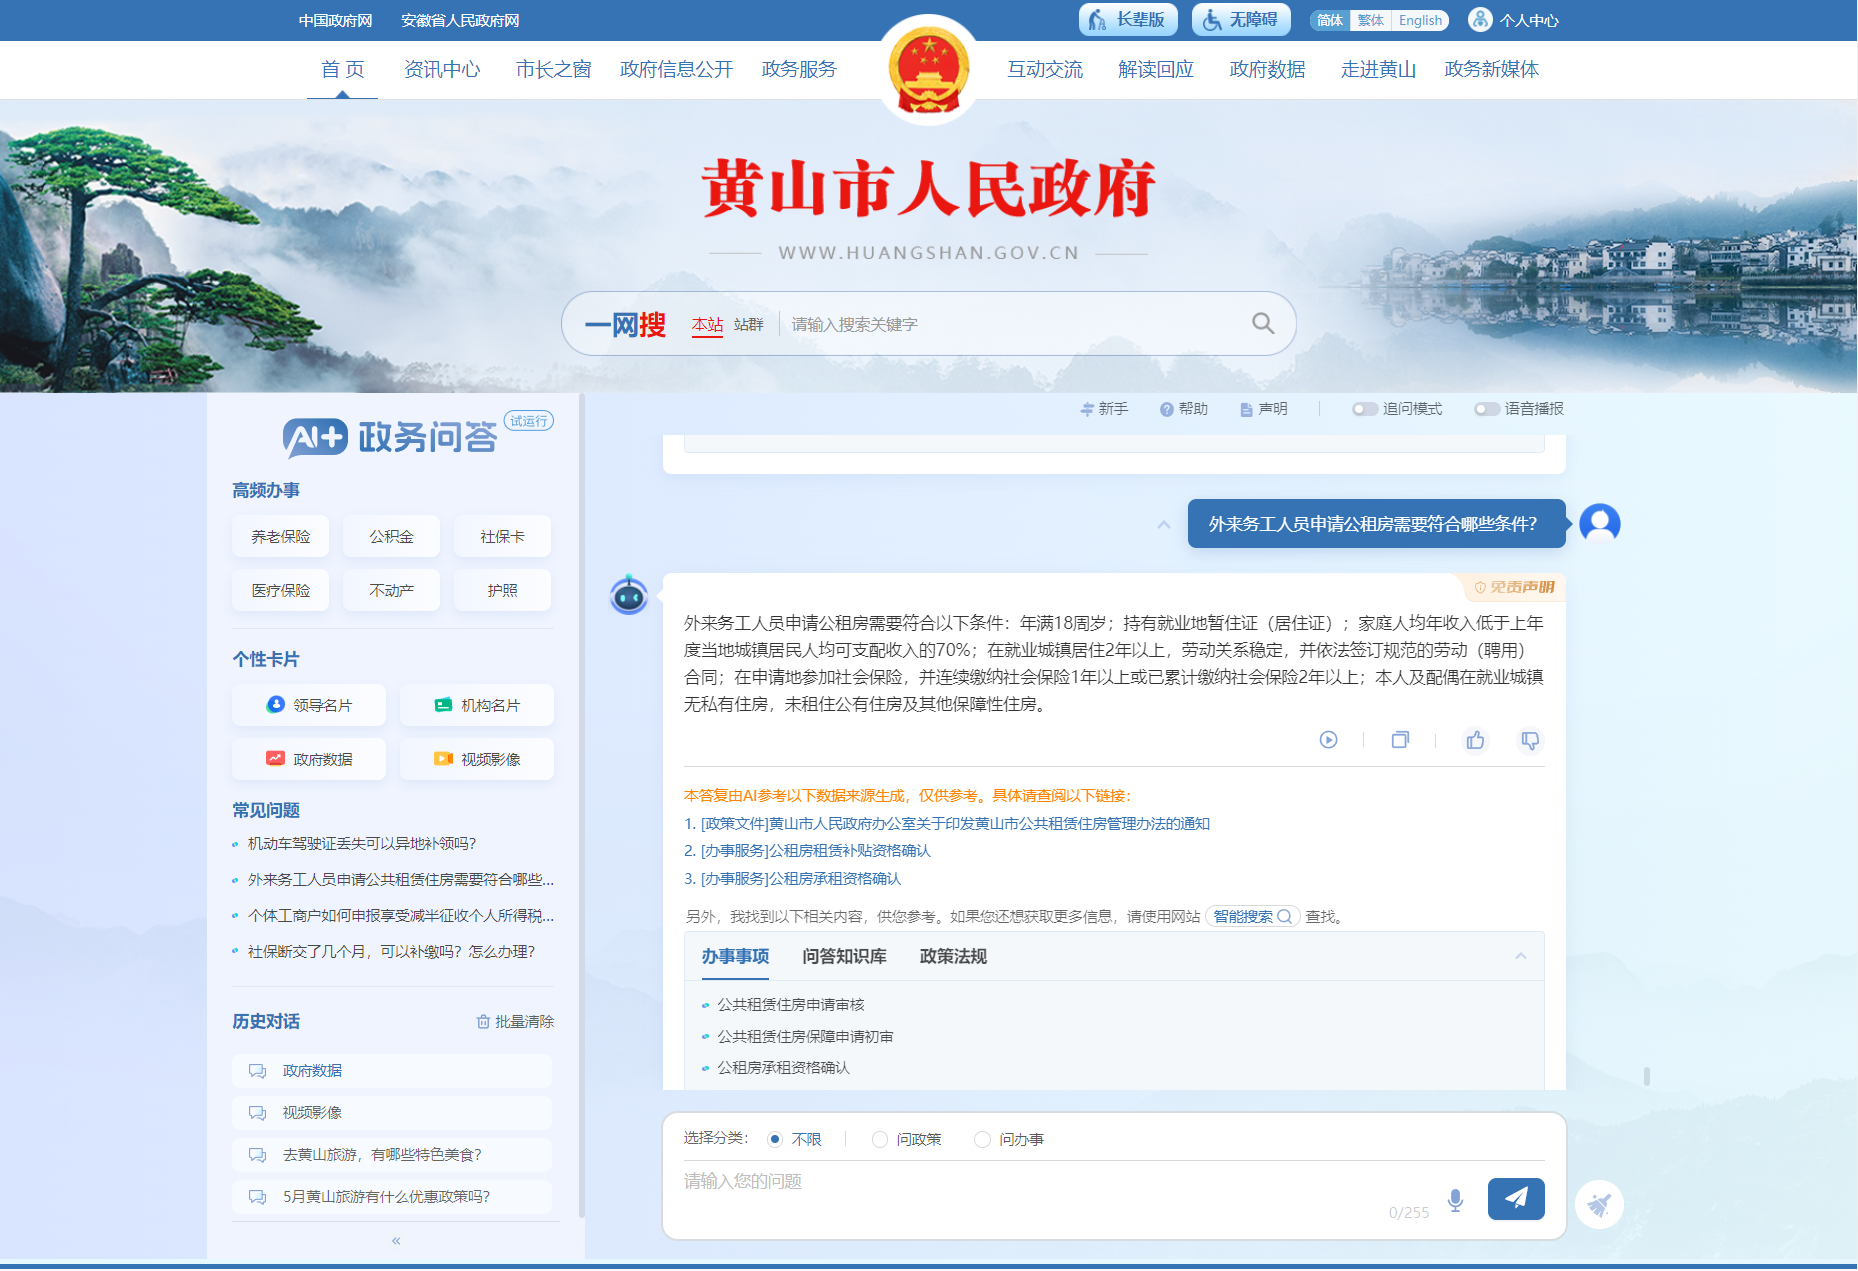The image size is (1858, 1271).
Task: Open 中国政府网 top link
Action: (336, 20)
